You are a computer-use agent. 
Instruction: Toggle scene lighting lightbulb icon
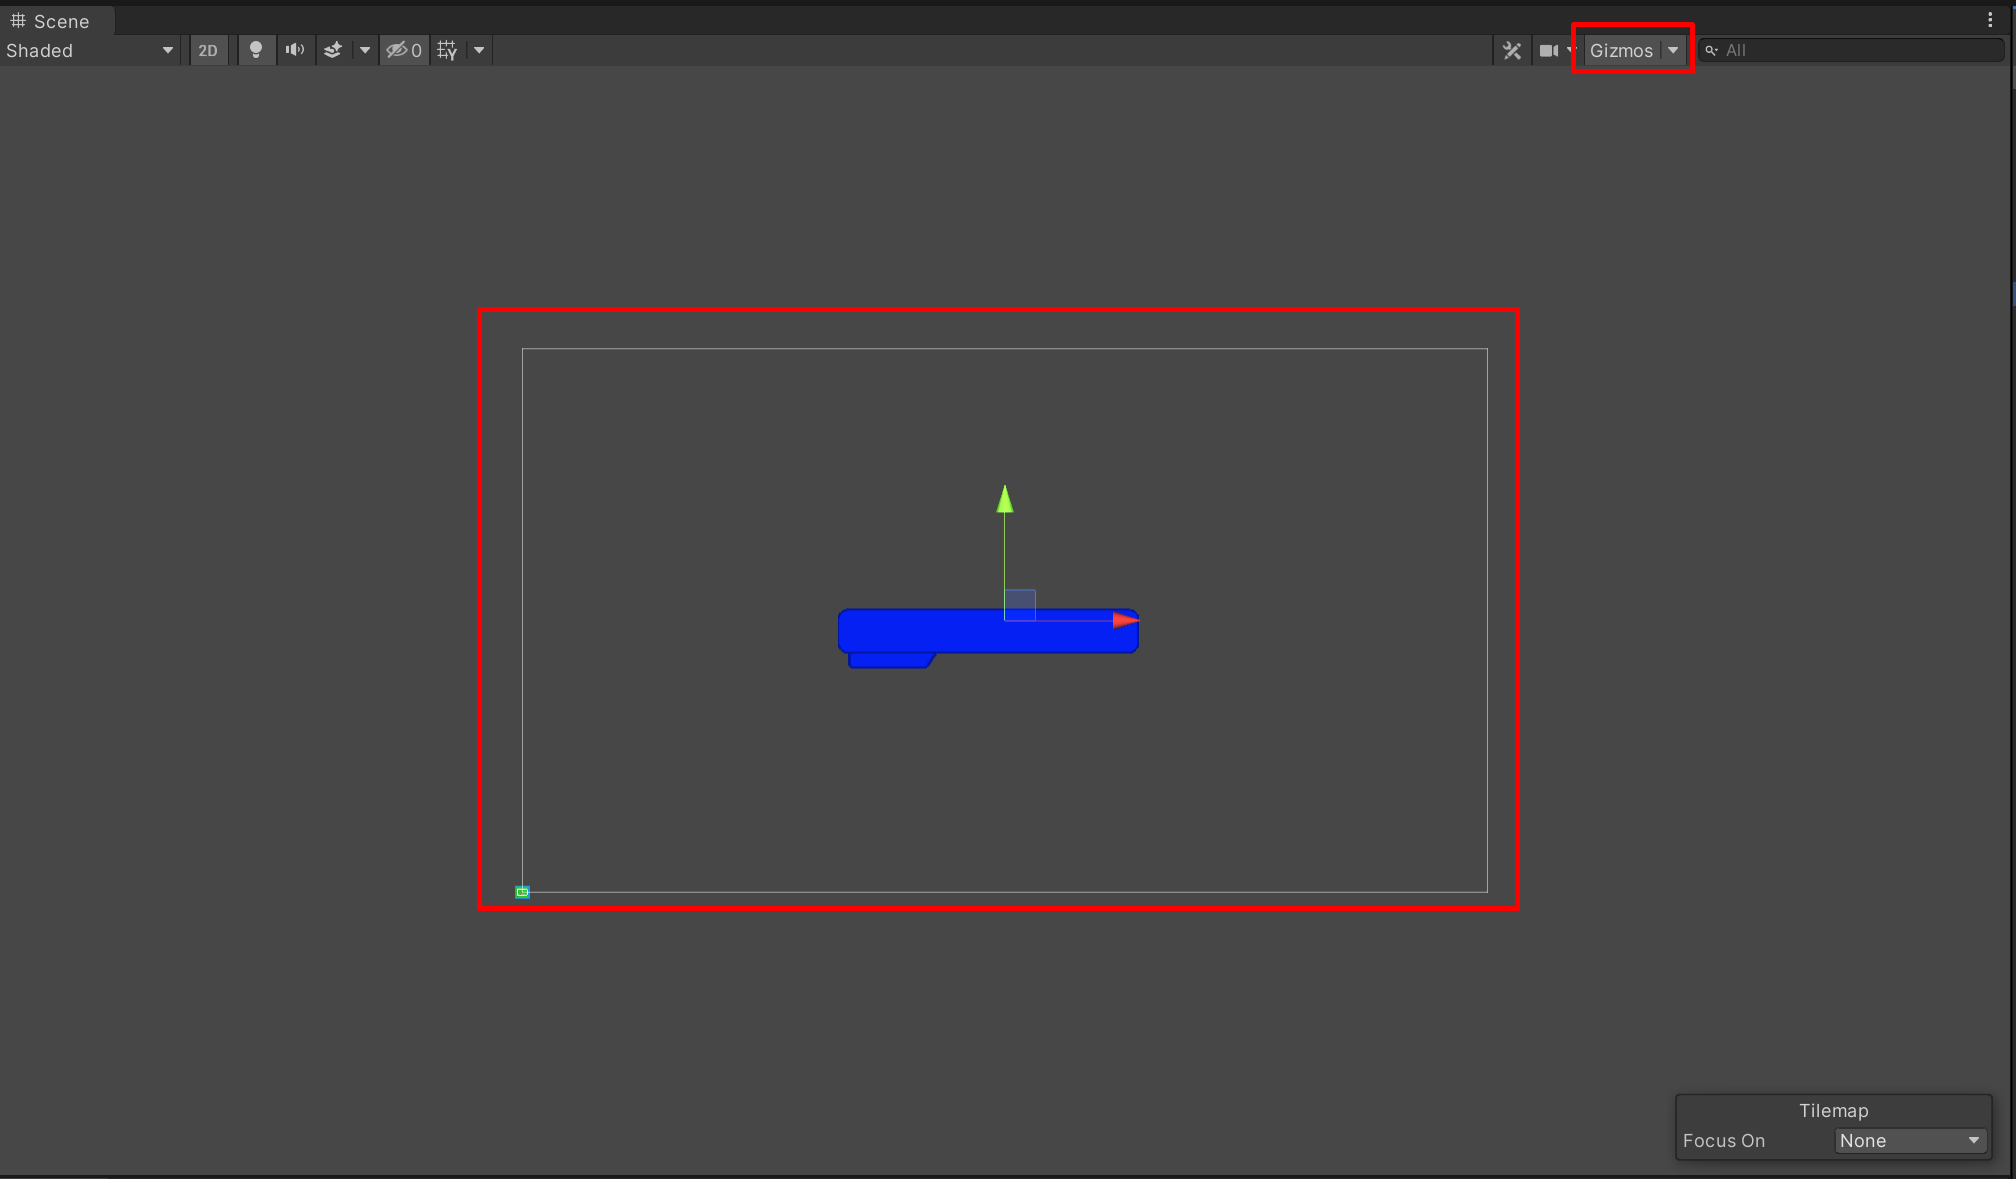click(x=256, y=50)
